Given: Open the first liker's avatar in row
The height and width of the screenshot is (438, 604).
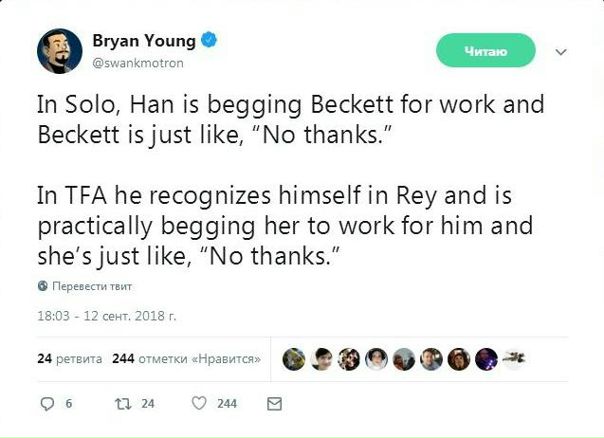Looking at the screenshot, I should (294, 359).
